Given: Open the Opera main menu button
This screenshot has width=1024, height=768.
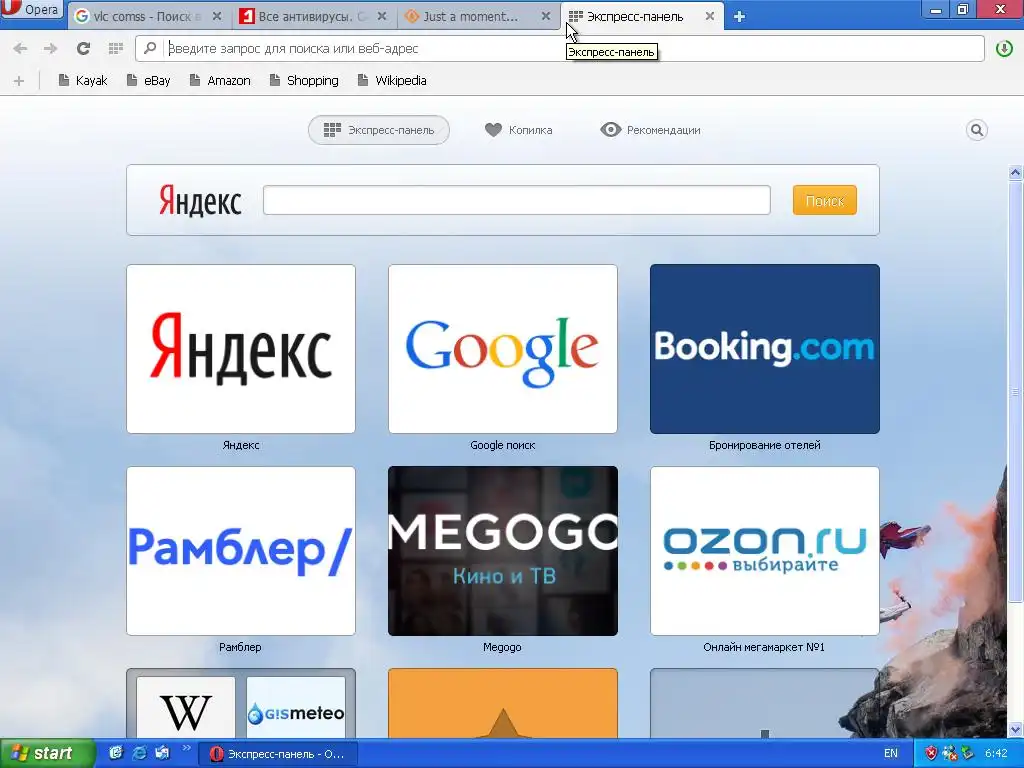Looking at the screenshot, I should [31, 10].
